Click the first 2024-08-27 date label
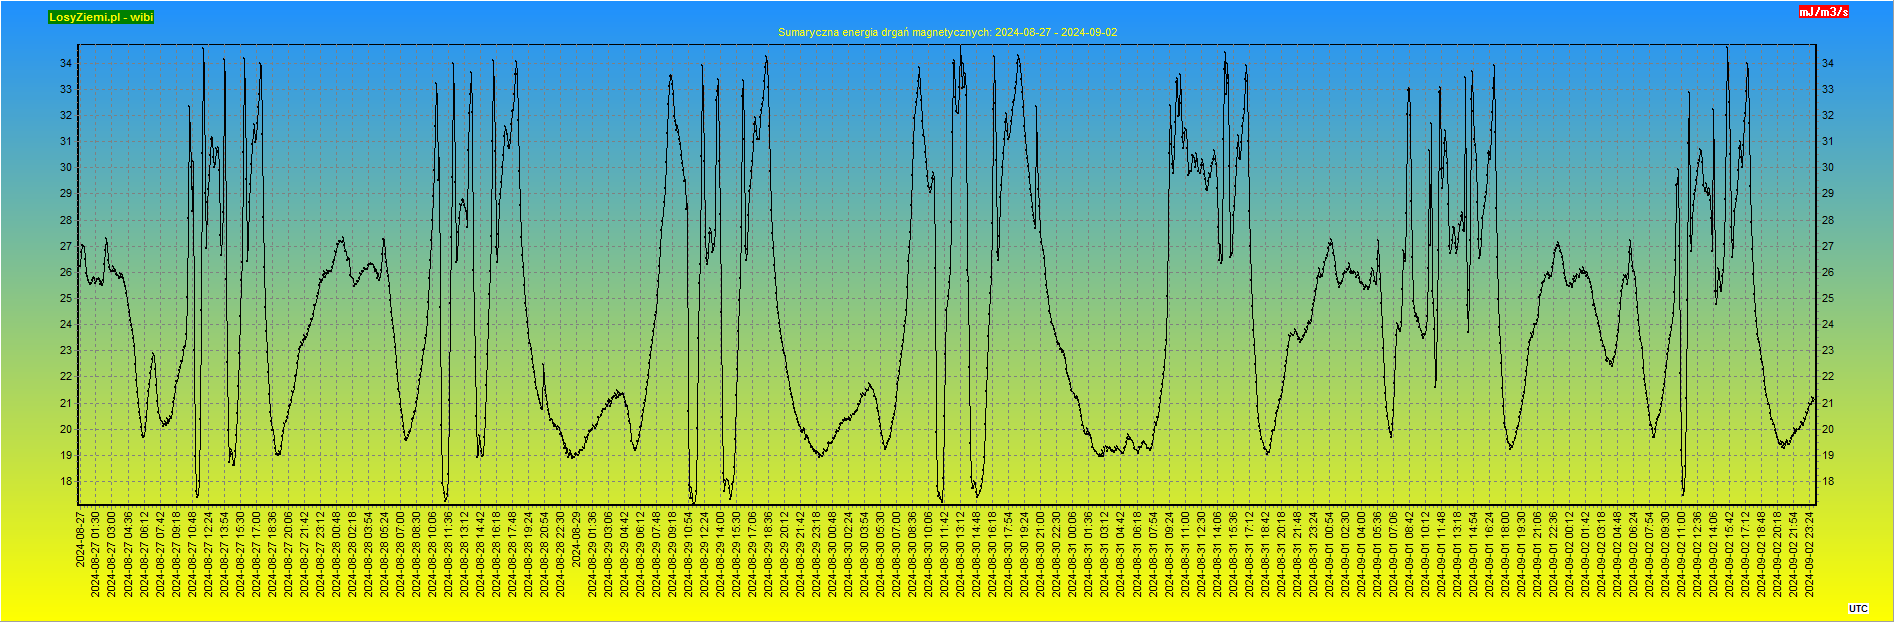The height and width of the screenshot is (622, 1894). point(80,539)
